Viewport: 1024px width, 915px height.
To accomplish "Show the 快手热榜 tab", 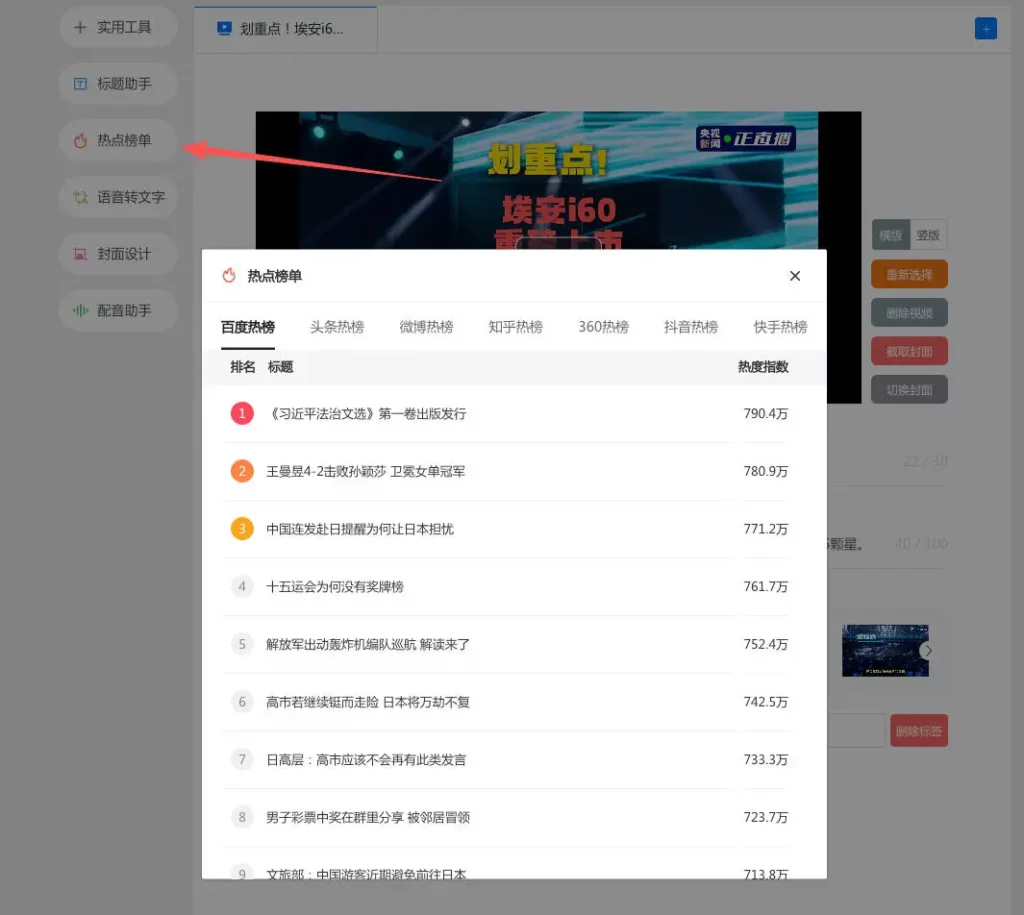I will pos(780,327).
